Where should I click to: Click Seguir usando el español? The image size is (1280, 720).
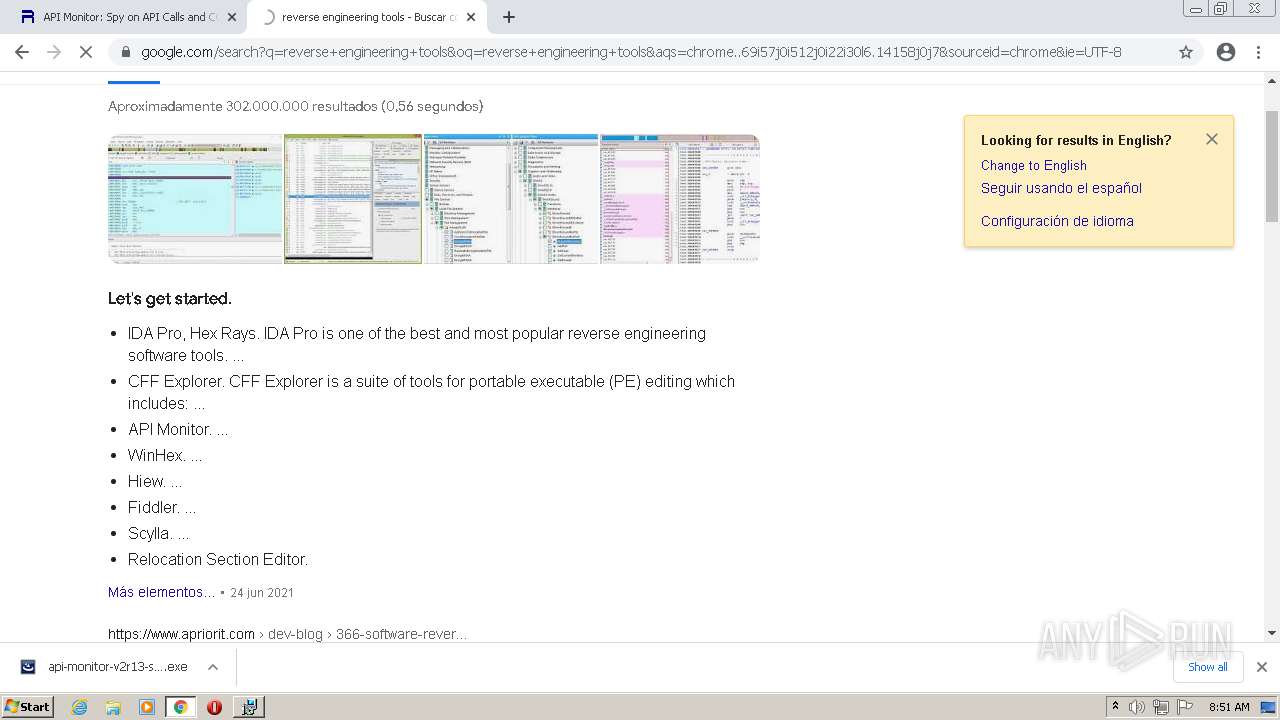[x=1061, y=188]
